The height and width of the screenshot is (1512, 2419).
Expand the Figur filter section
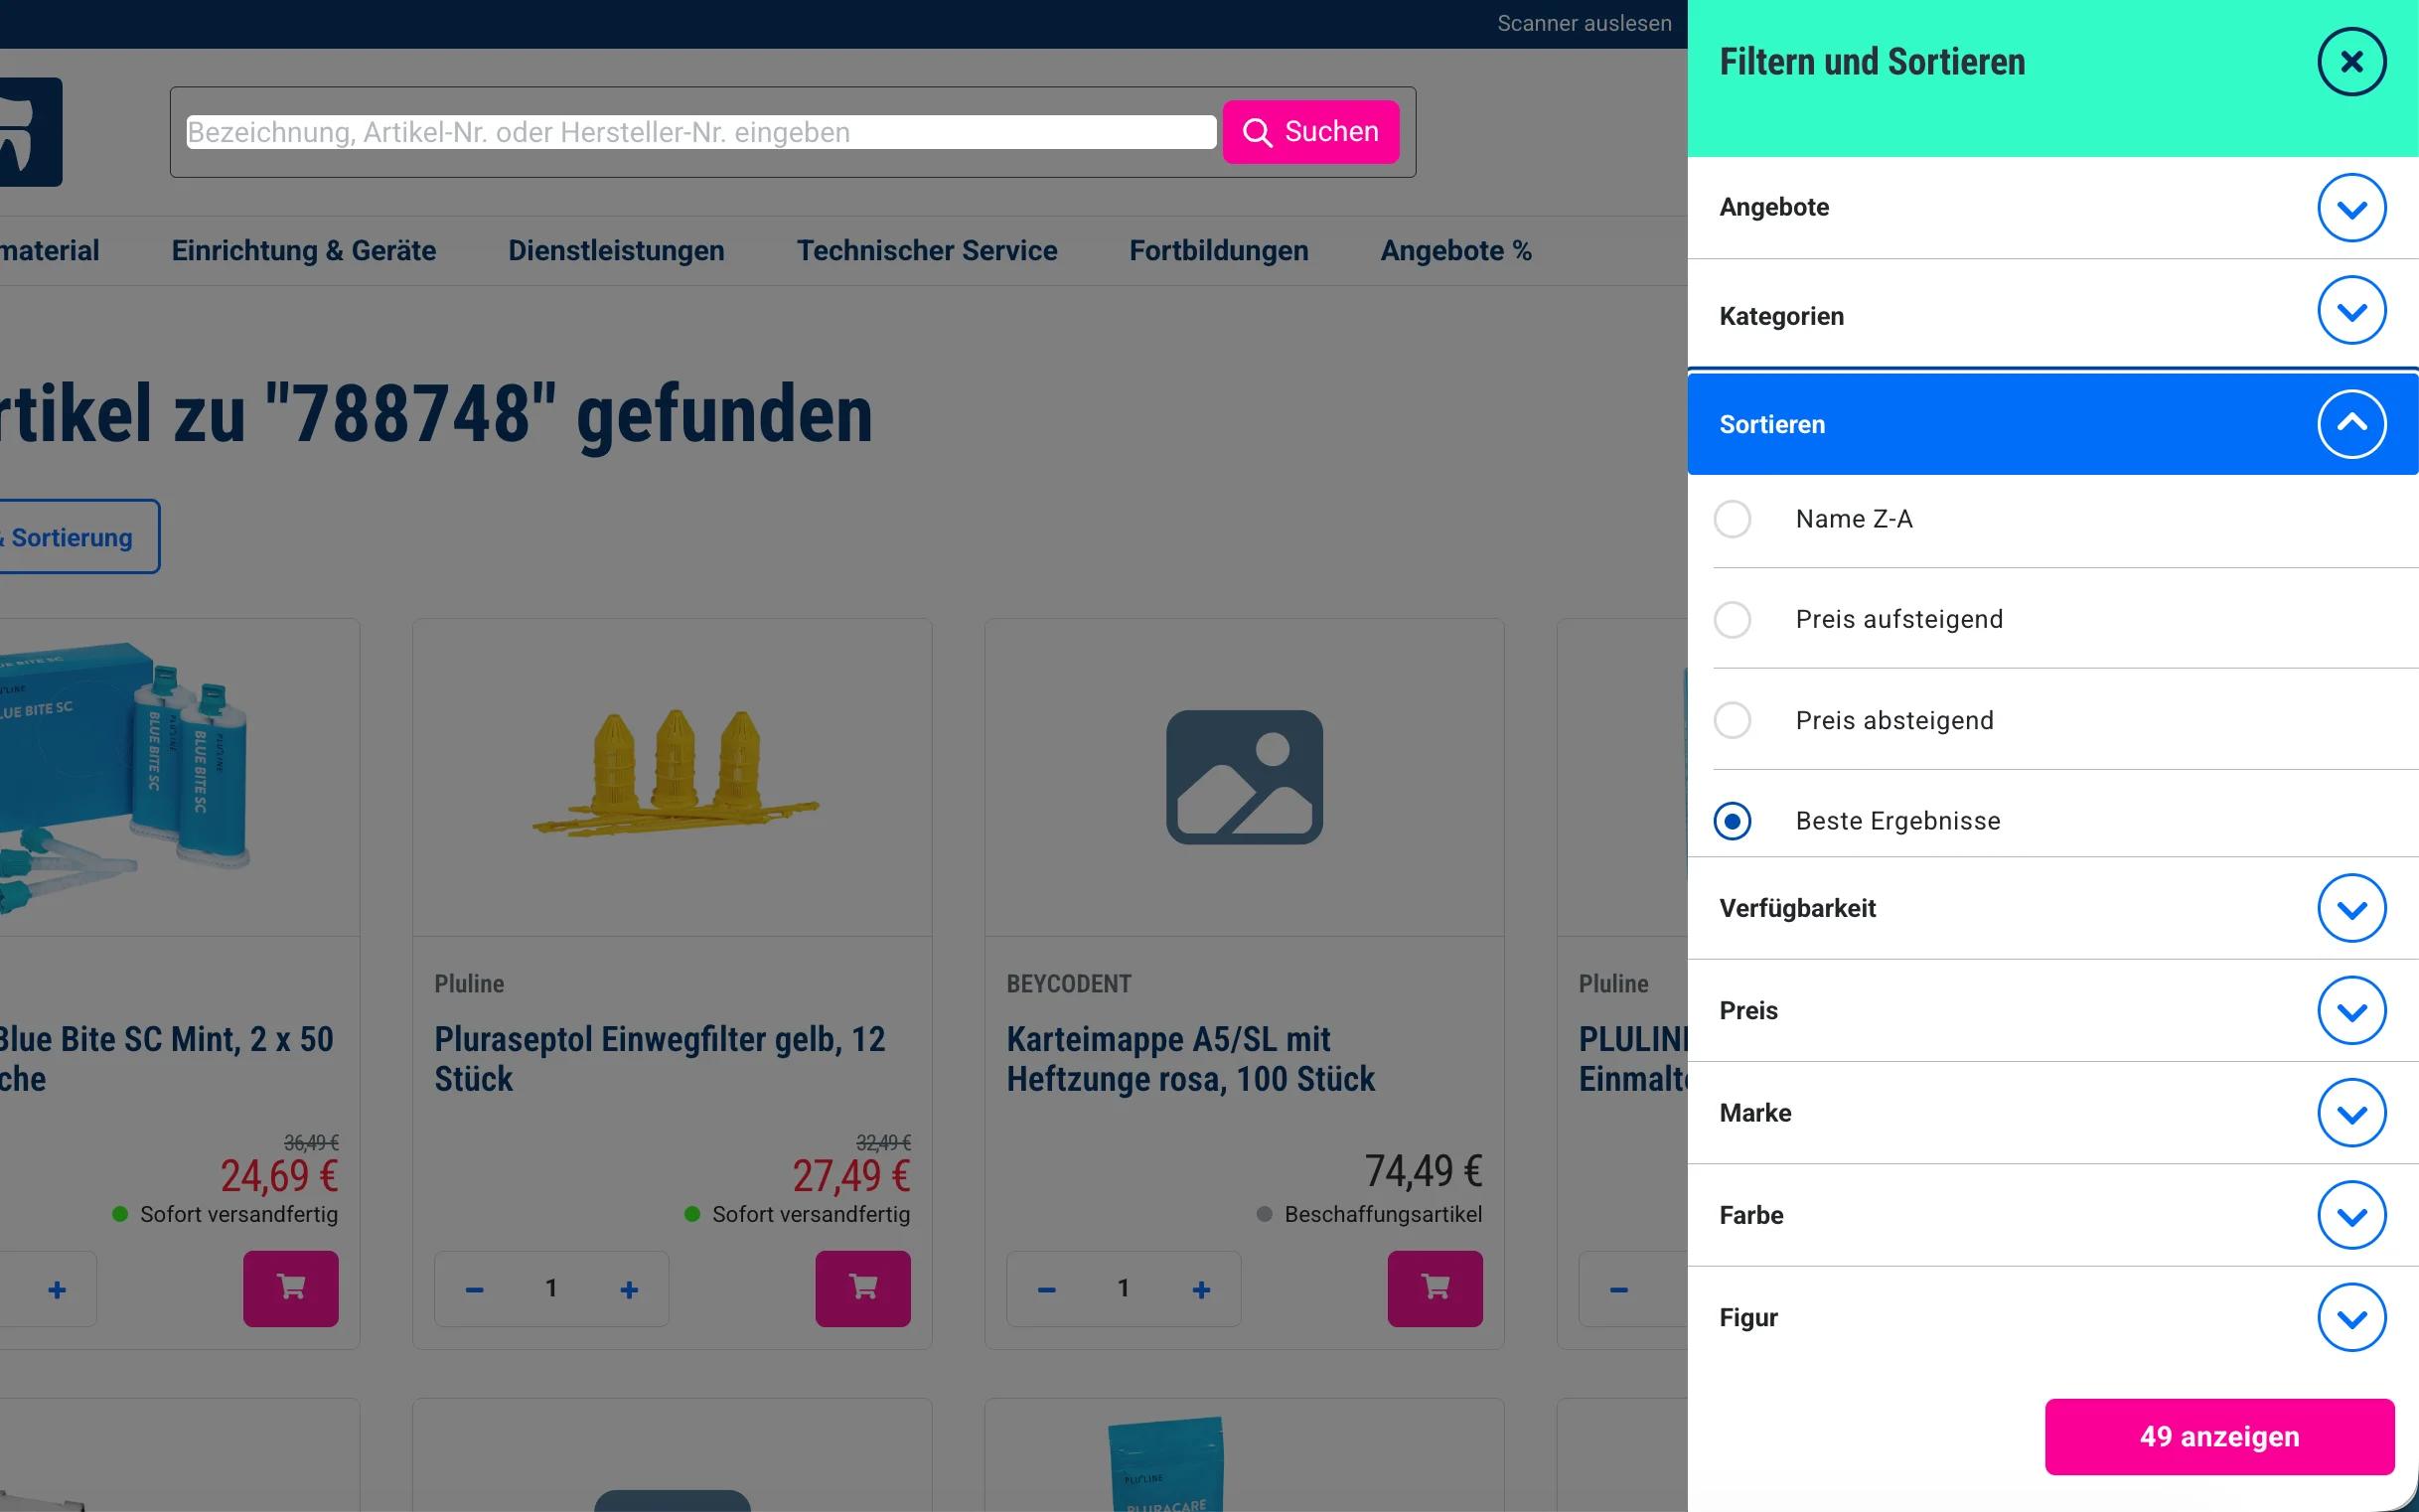(x=2351, y=1318)
